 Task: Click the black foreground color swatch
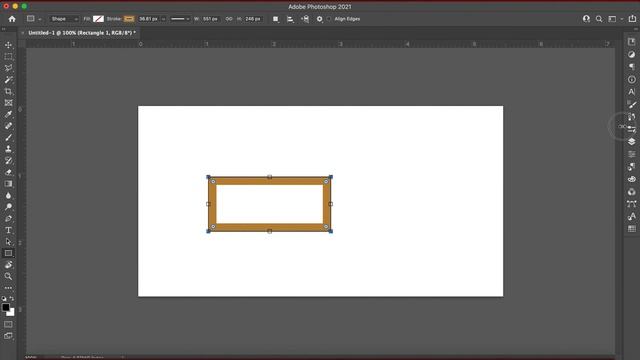pos(5,307)
